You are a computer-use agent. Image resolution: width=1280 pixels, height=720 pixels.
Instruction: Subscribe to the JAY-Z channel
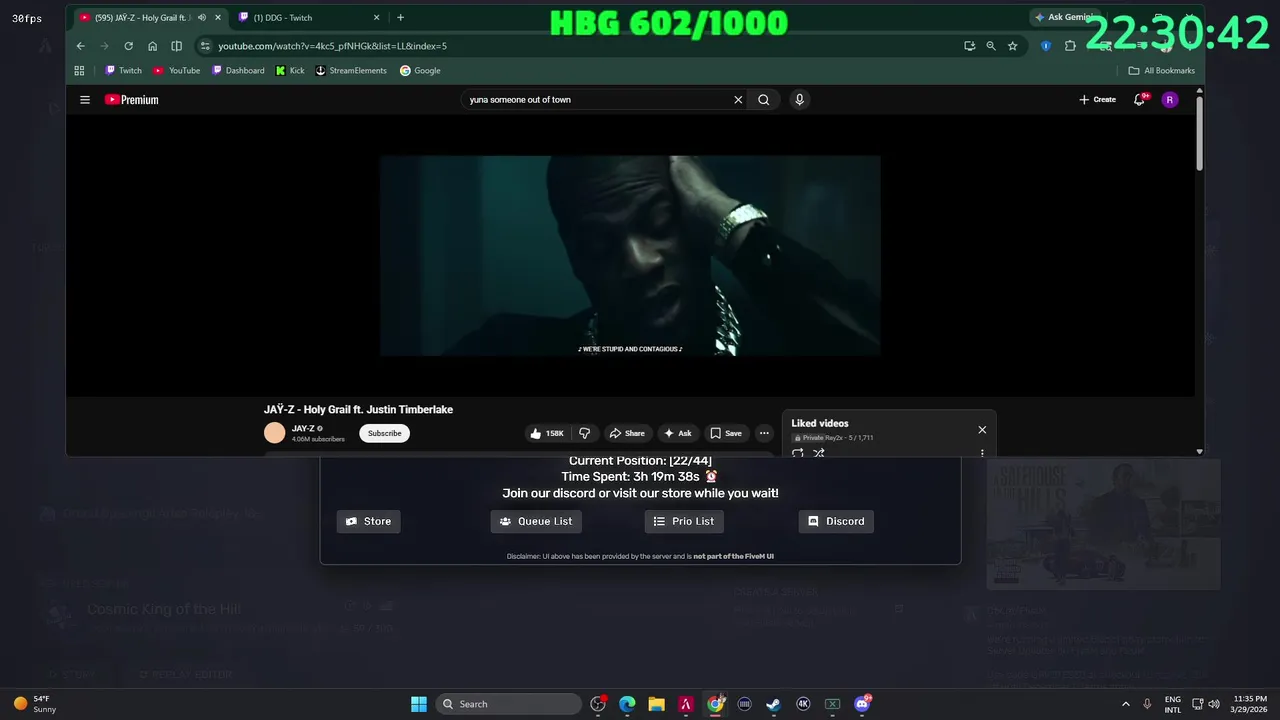(x=384, y=433)
